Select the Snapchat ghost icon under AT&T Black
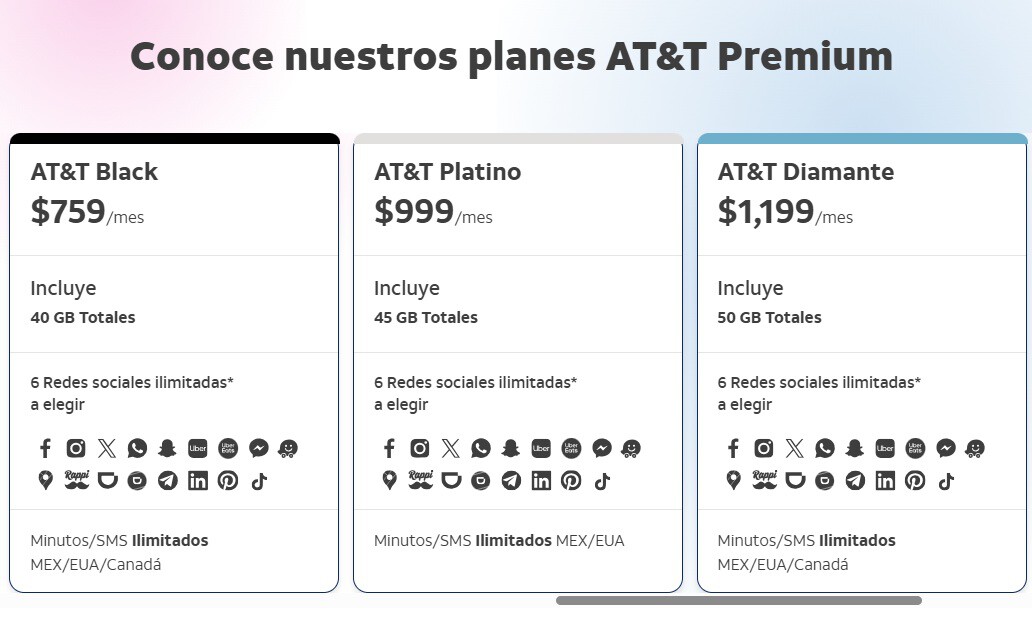This screenshot has height=641, width=1032. click(x=167, y=448)
